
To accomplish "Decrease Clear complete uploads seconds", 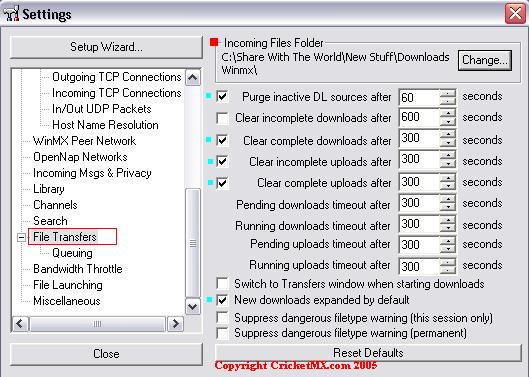I will tap(448, 186).
